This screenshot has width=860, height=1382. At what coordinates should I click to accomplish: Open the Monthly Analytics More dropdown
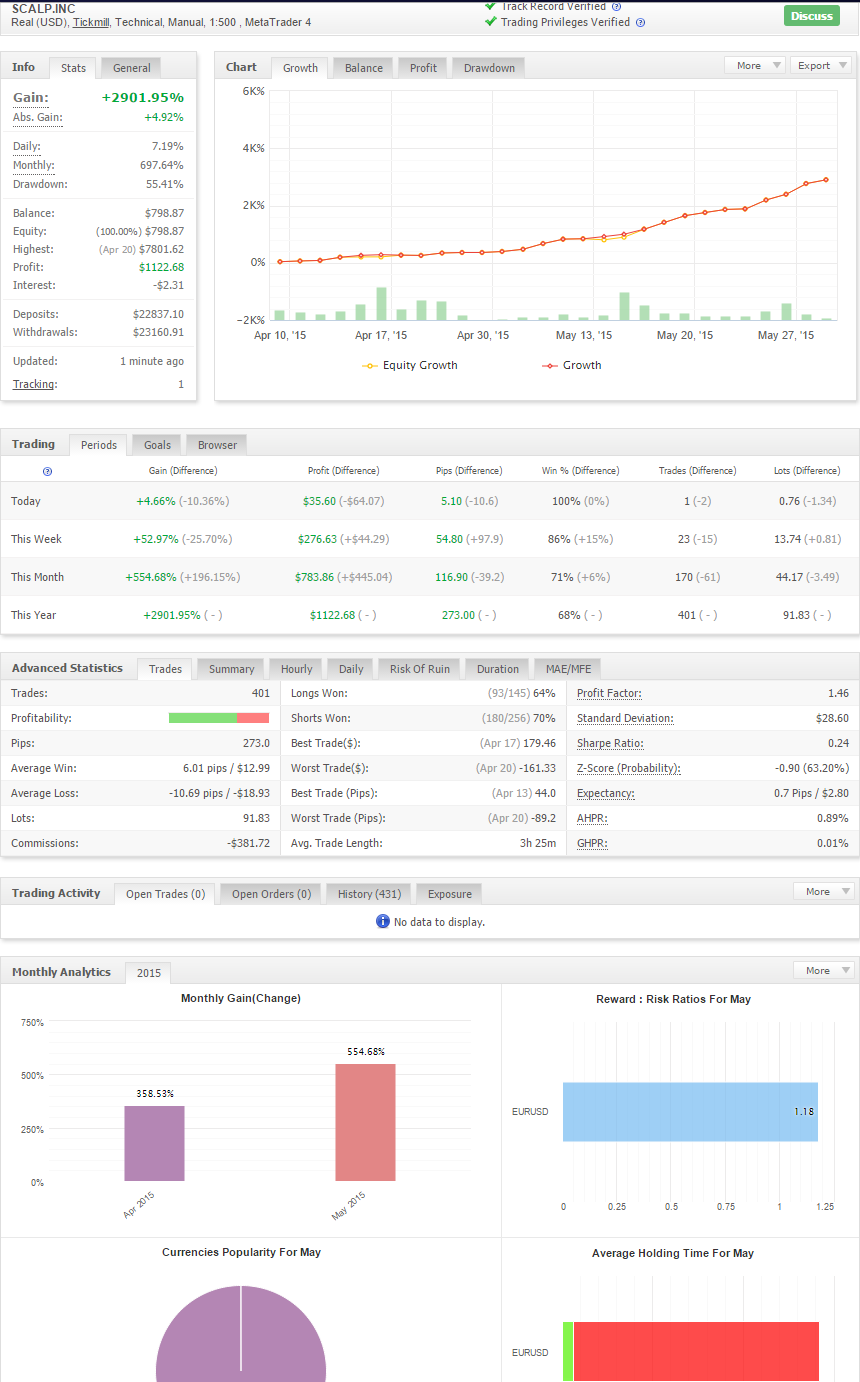[824, 970]
